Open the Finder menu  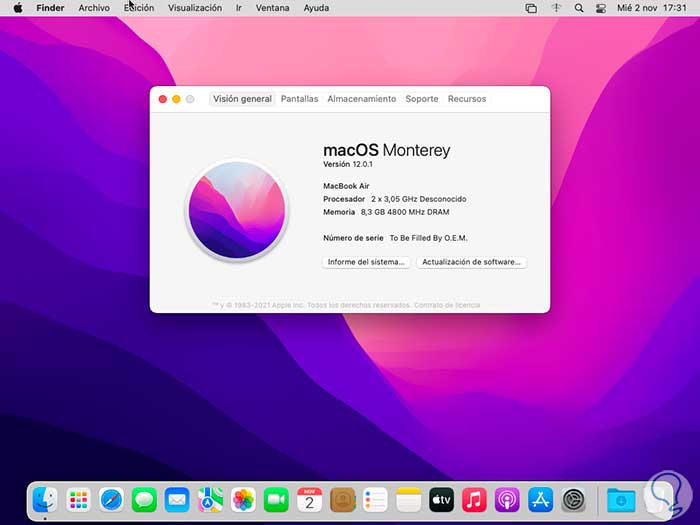coord(50,8)
